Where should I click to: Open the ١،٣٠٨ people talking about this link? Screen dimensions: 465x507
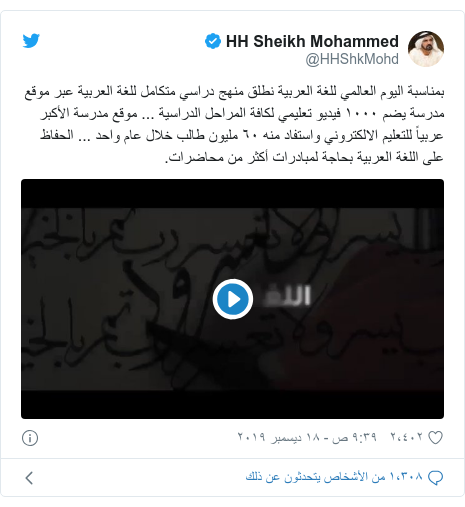[334, 477]
